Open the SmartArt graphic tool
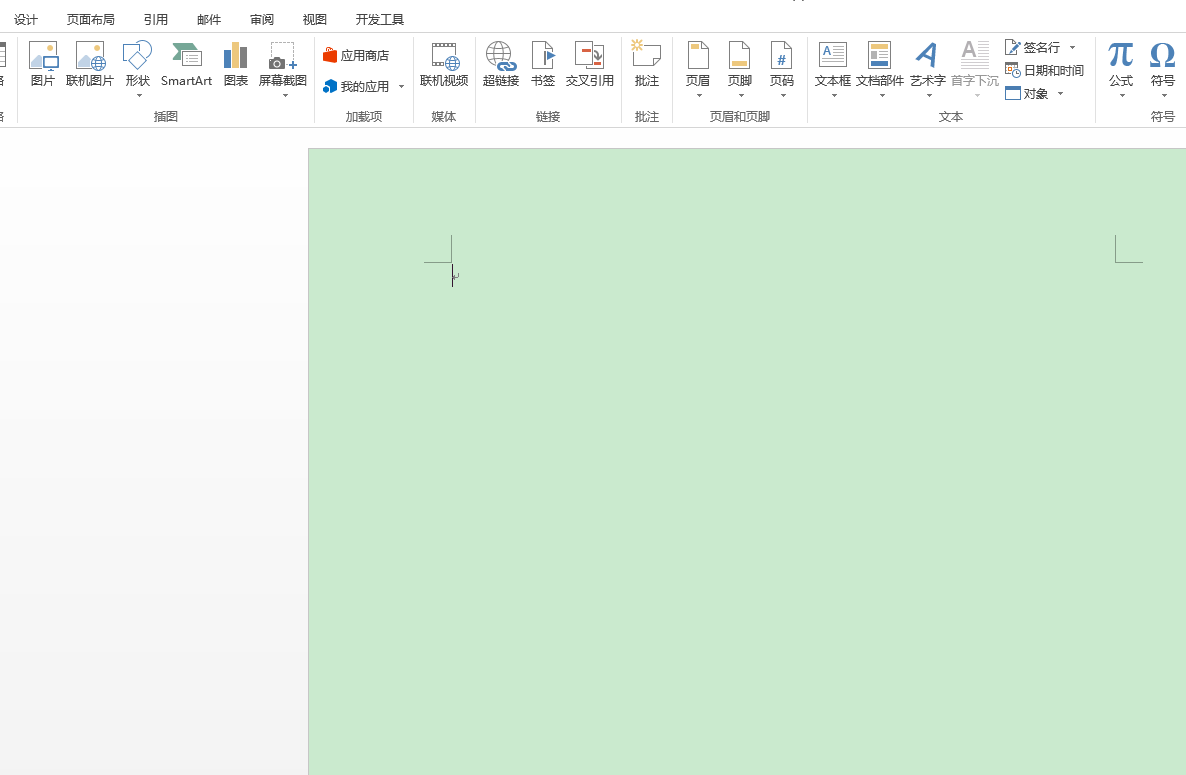1186x775 pixels. click(x=186, y=64)
